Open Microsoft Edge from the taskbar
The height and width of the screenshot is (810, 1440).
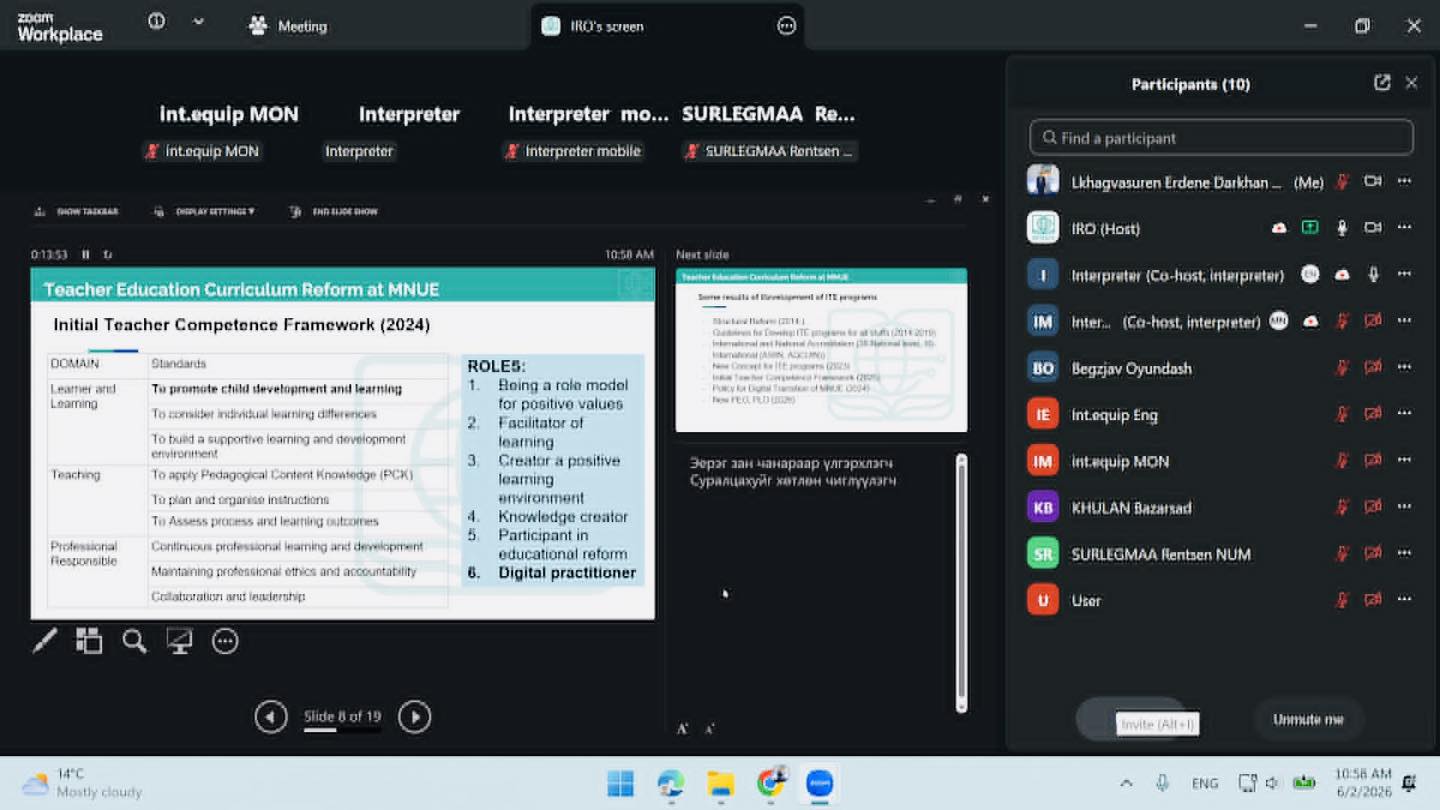click(x=670, y=783)
